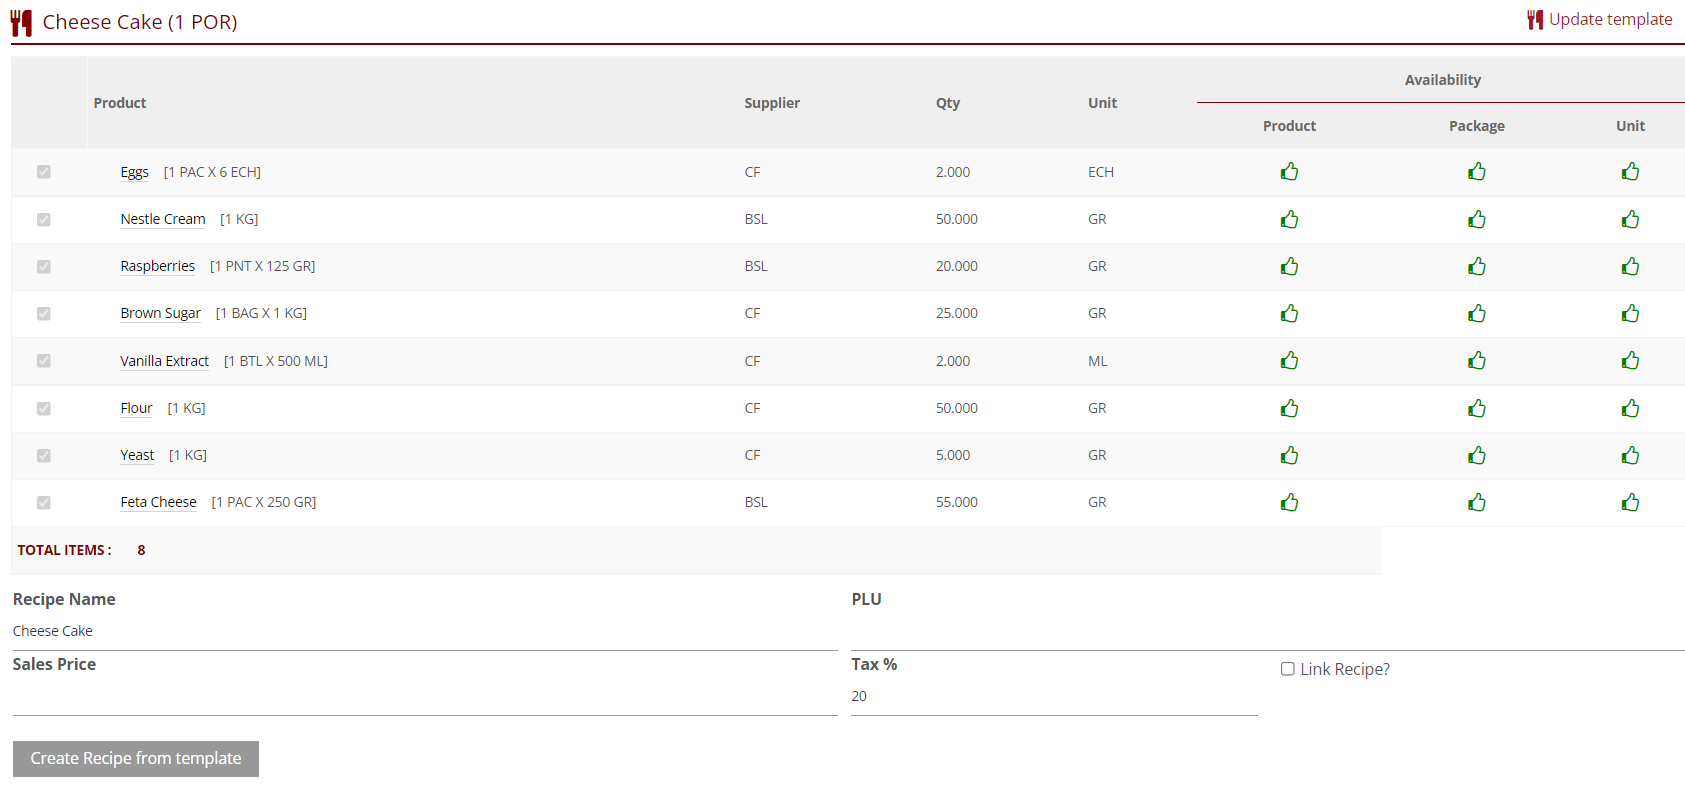Open the Vanilla Extract product link
This screenshot has width=1685, height=795.
pyautogui.click(x=165, y=361)
